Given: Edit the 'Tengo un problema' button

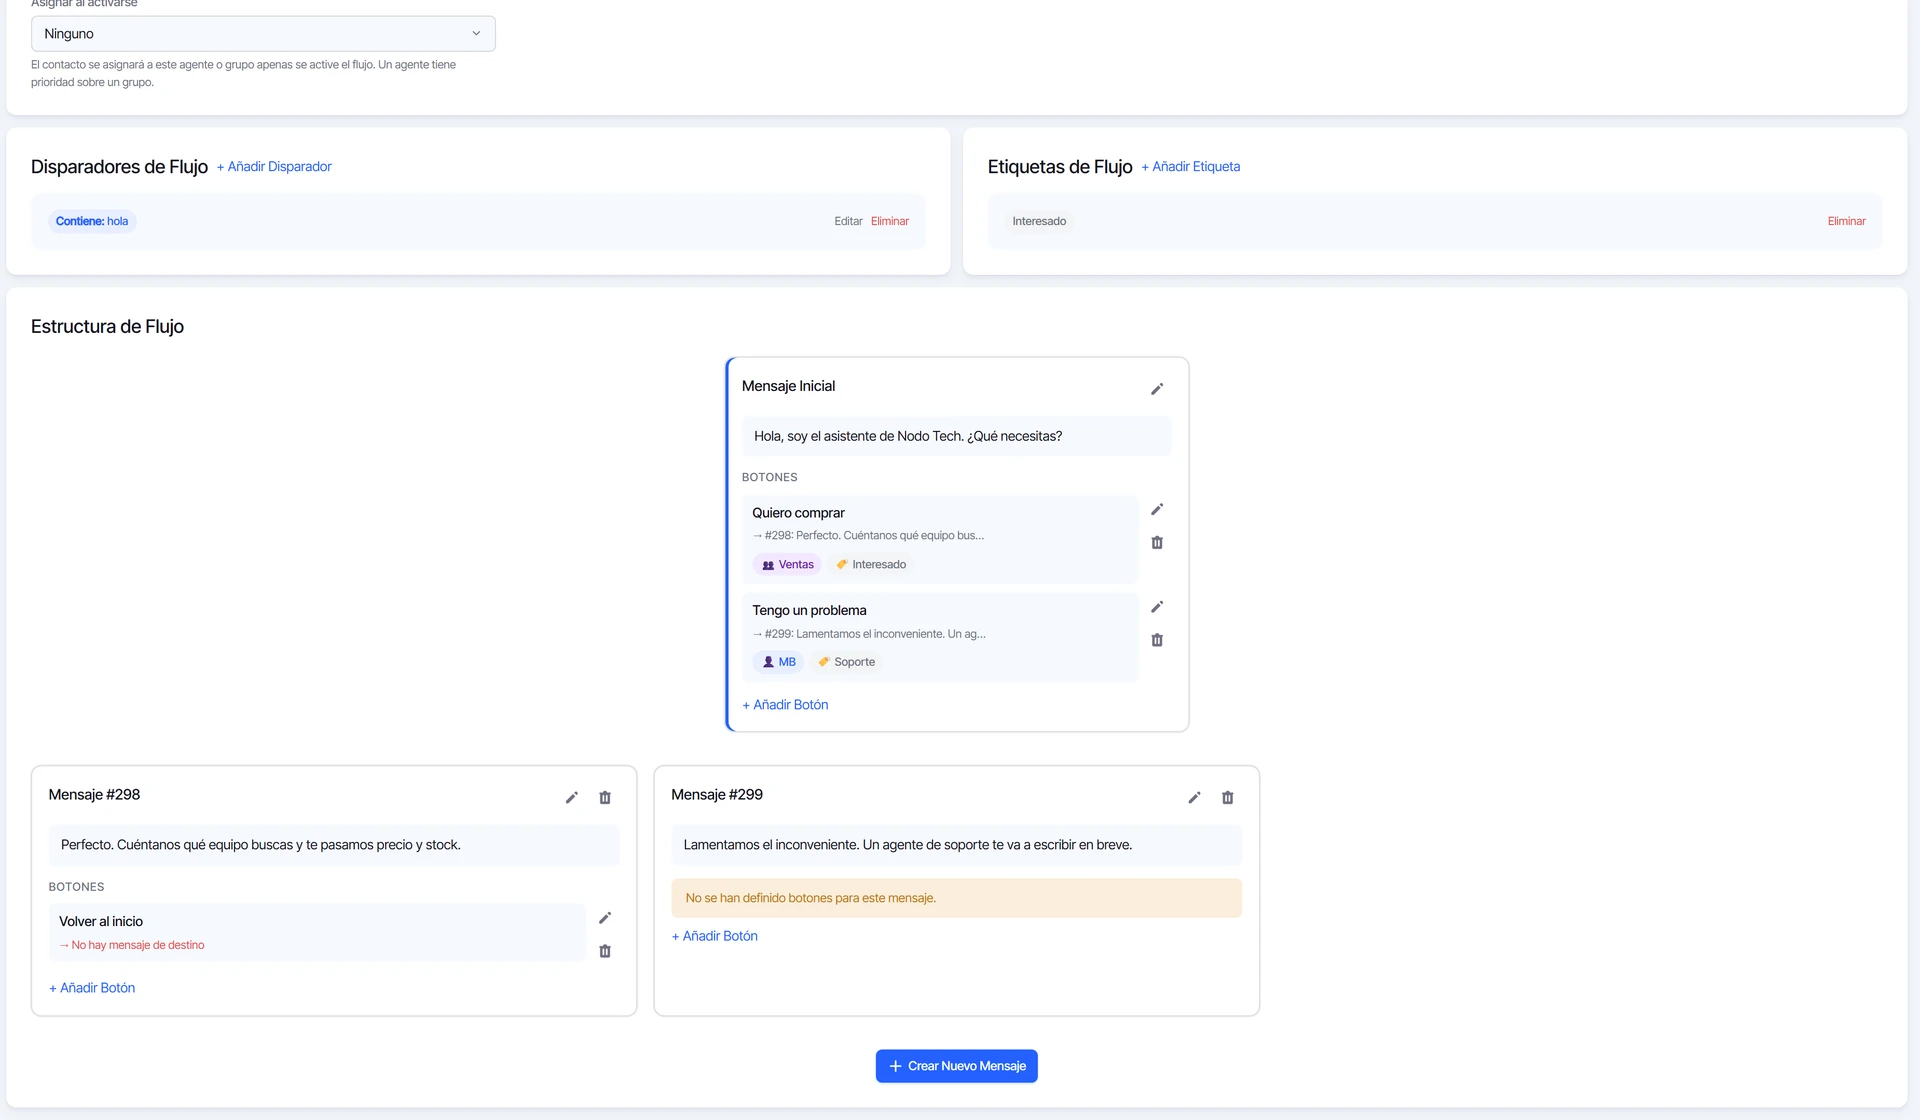Looking at the screenshot, I should pos(1157,607).
